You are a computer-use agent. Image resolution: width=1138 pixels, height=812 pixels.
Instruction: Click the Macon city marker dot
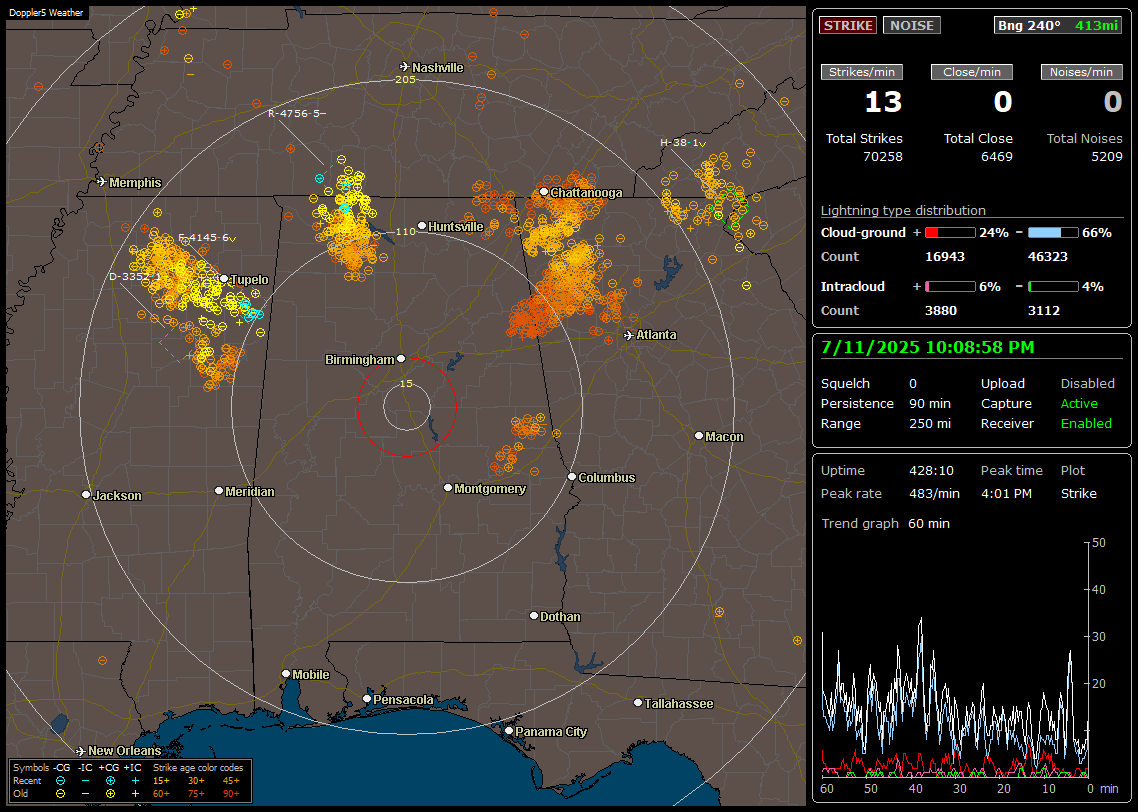(699, 435)
